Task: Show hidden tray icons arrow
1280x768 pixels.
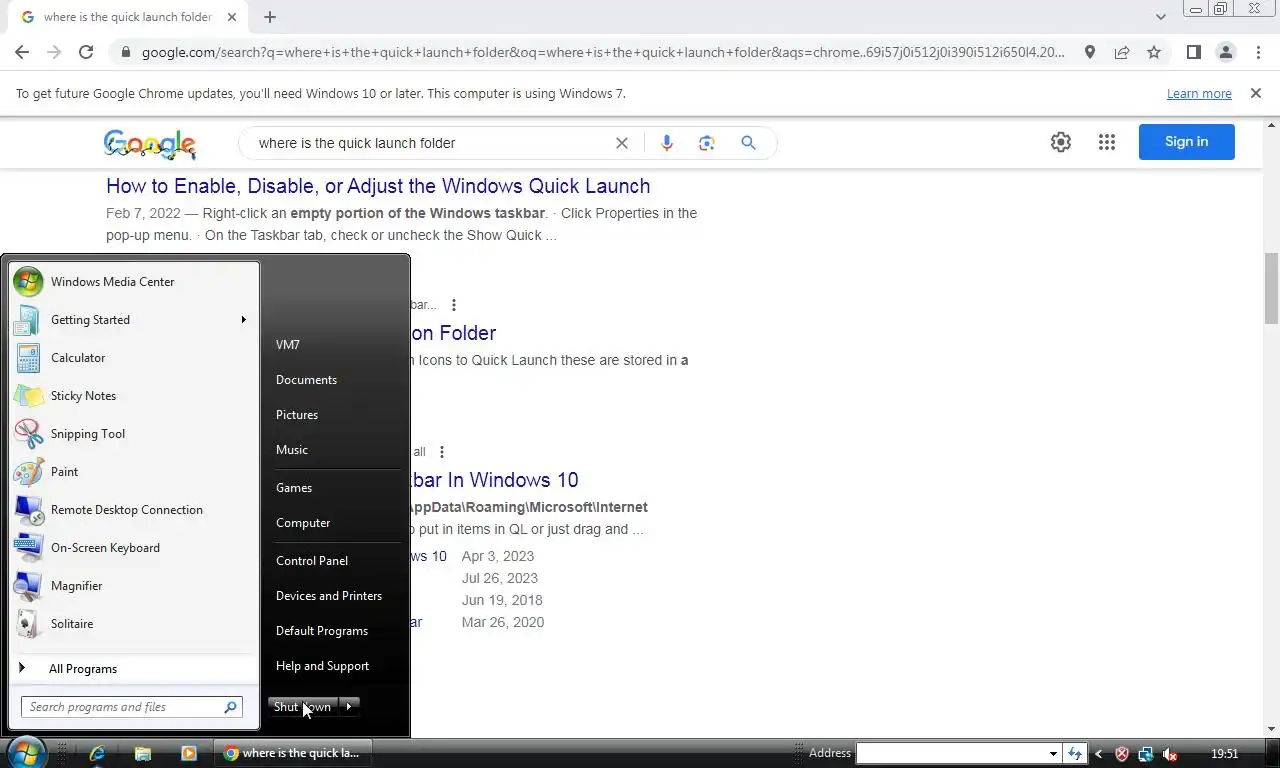Action: point(1099,754)
